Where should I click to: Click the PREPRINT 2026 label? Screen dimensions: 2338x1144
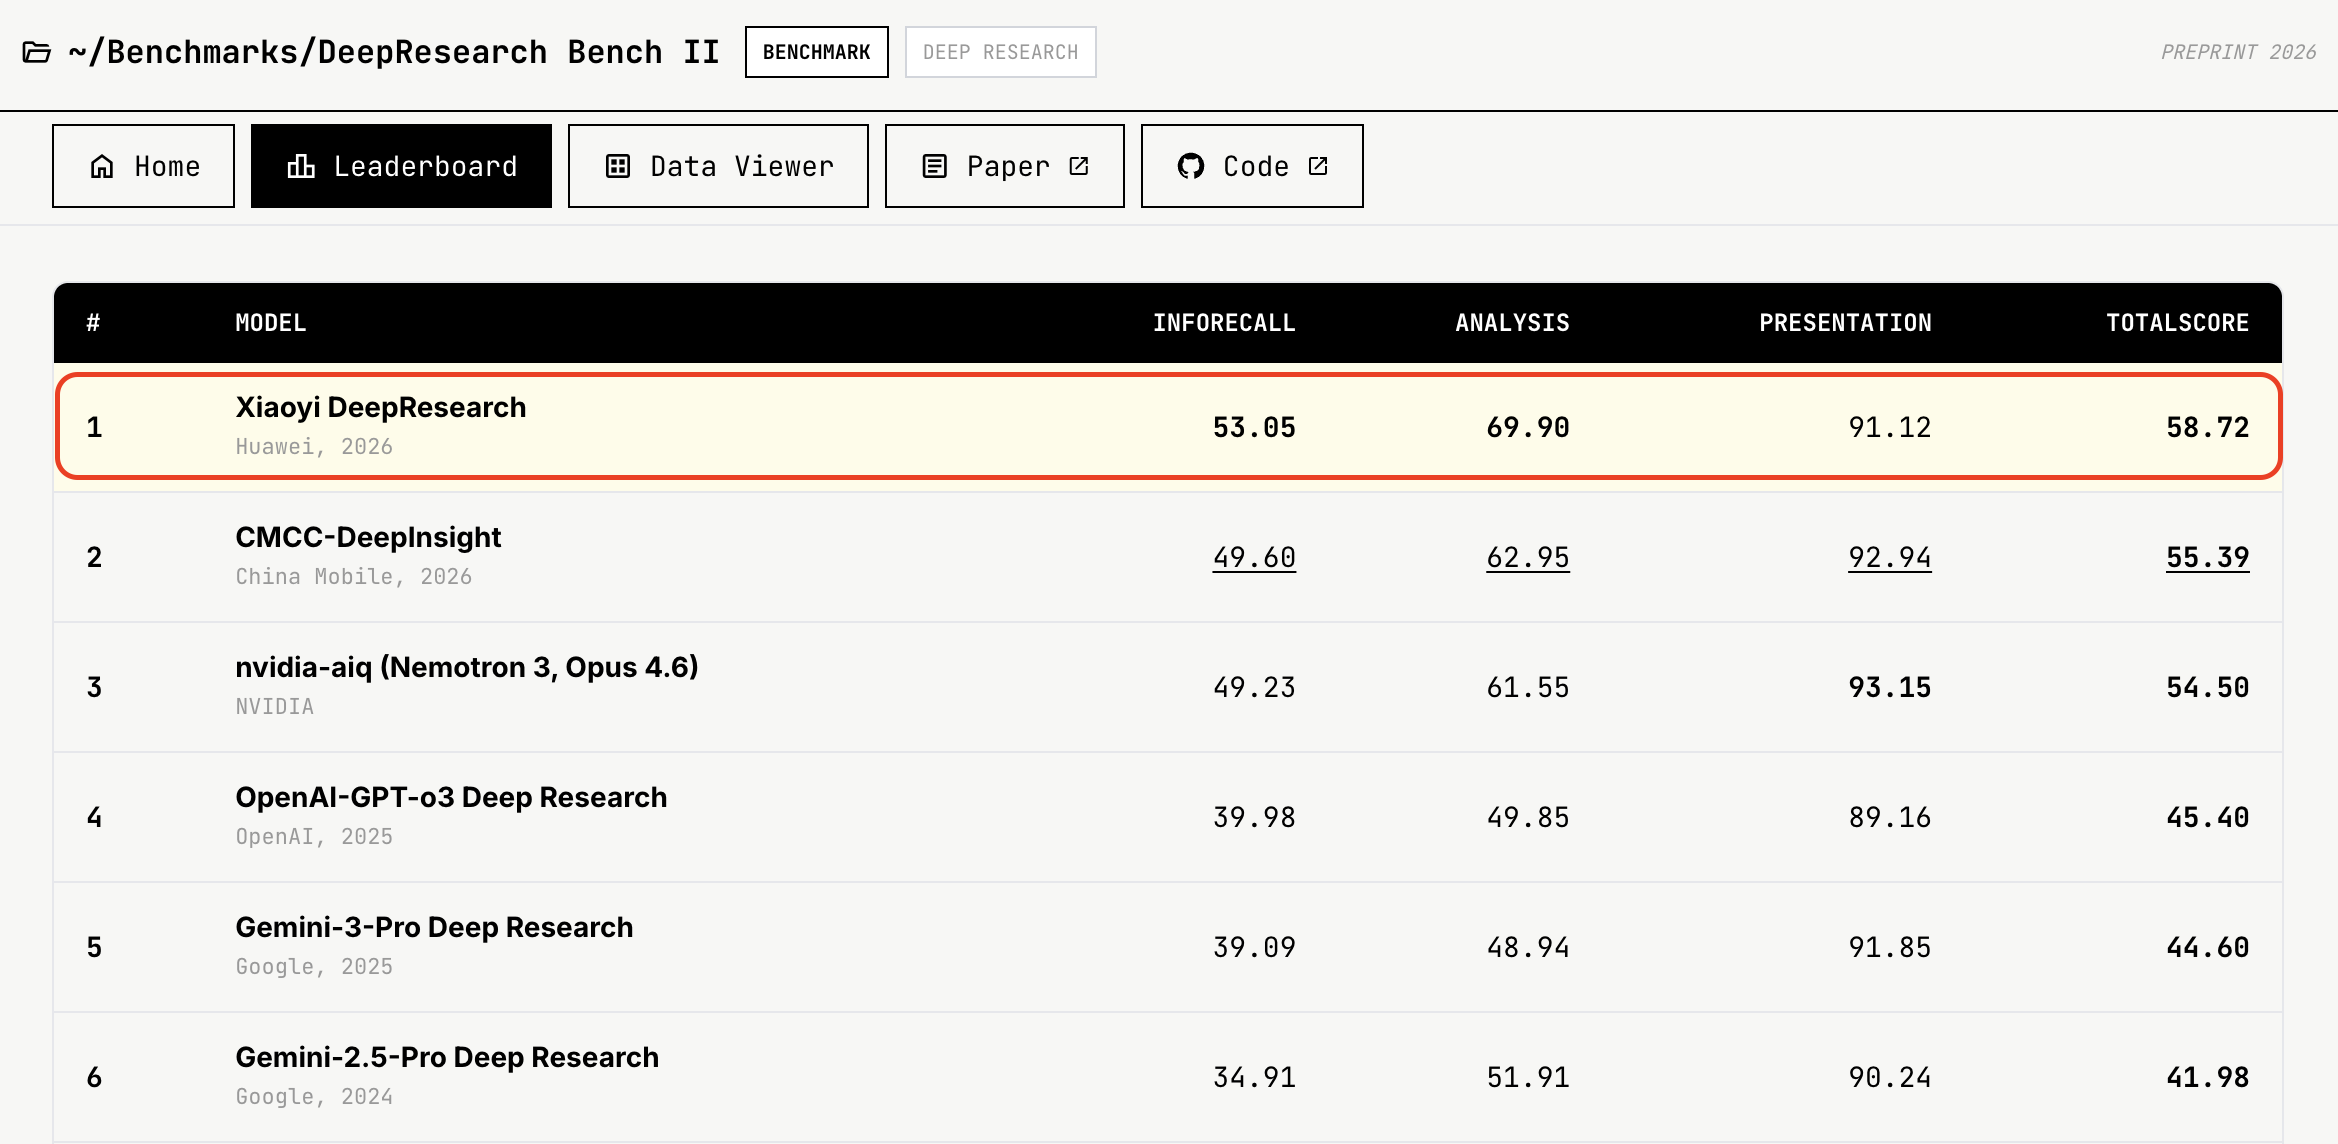tap(2238, 52)
